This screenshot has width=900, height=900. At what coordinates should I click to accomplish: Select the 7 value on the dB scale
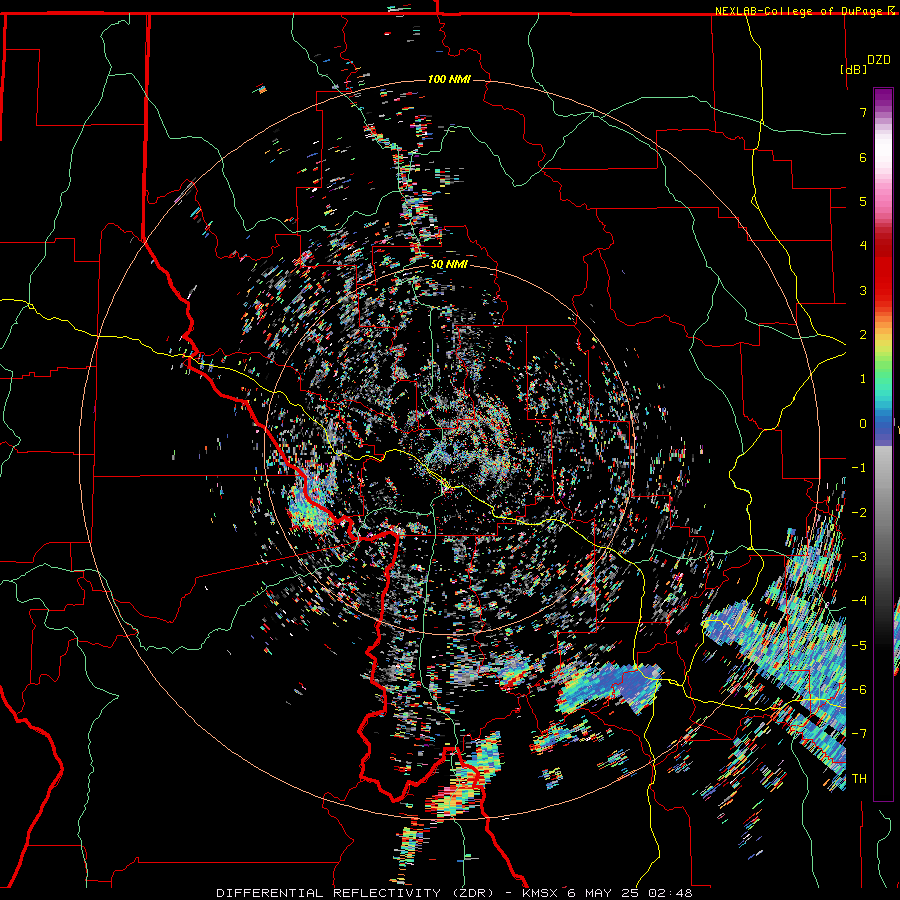click(863, 112)
